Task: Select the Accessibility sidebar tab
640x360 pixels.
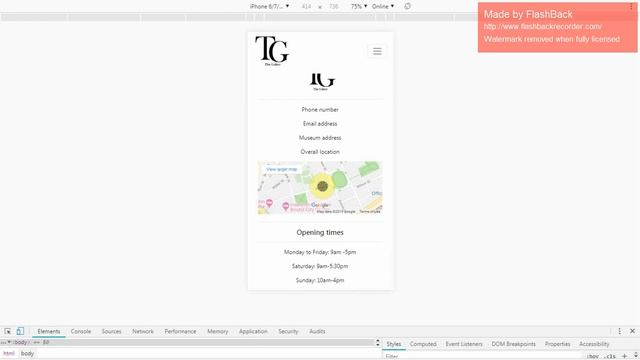Action: pos(594,344)
